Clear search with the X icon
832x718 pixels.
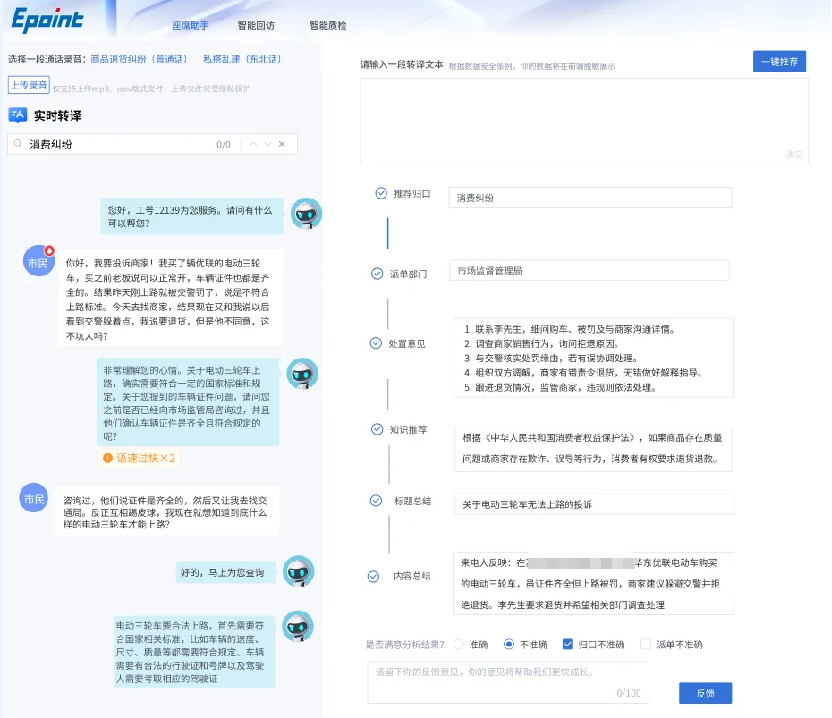click(x=282, y=144)
